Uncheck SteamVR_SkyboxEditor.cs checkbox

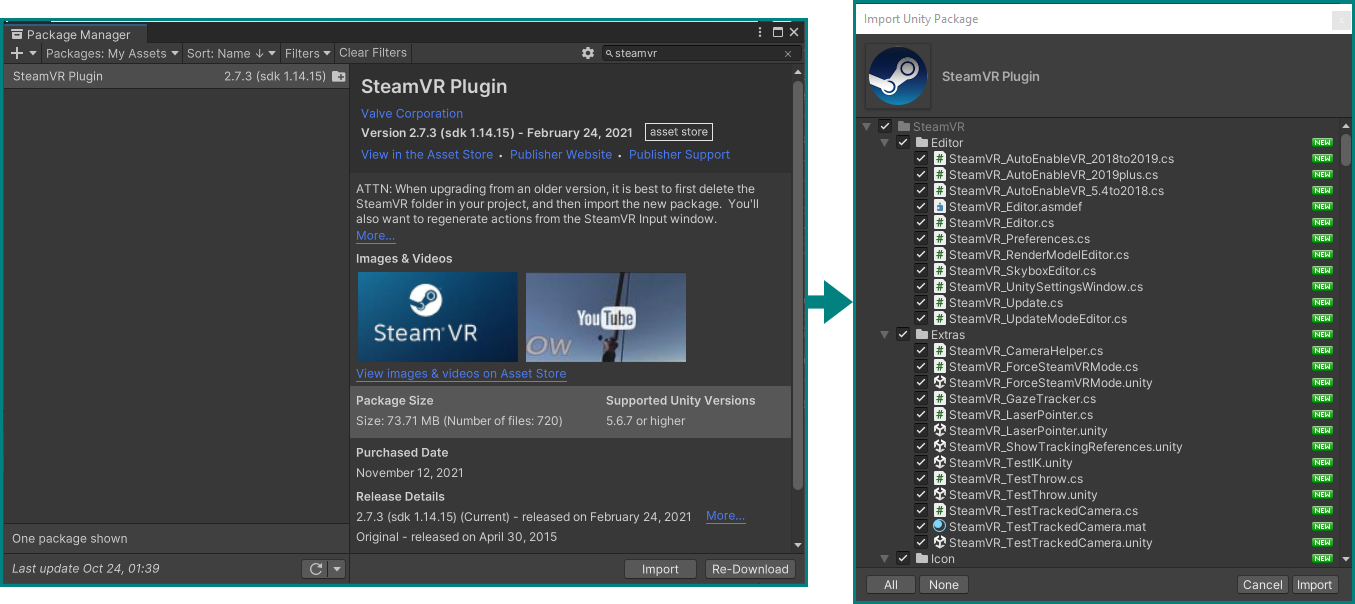pyautogui.click(x=921, y=271)
